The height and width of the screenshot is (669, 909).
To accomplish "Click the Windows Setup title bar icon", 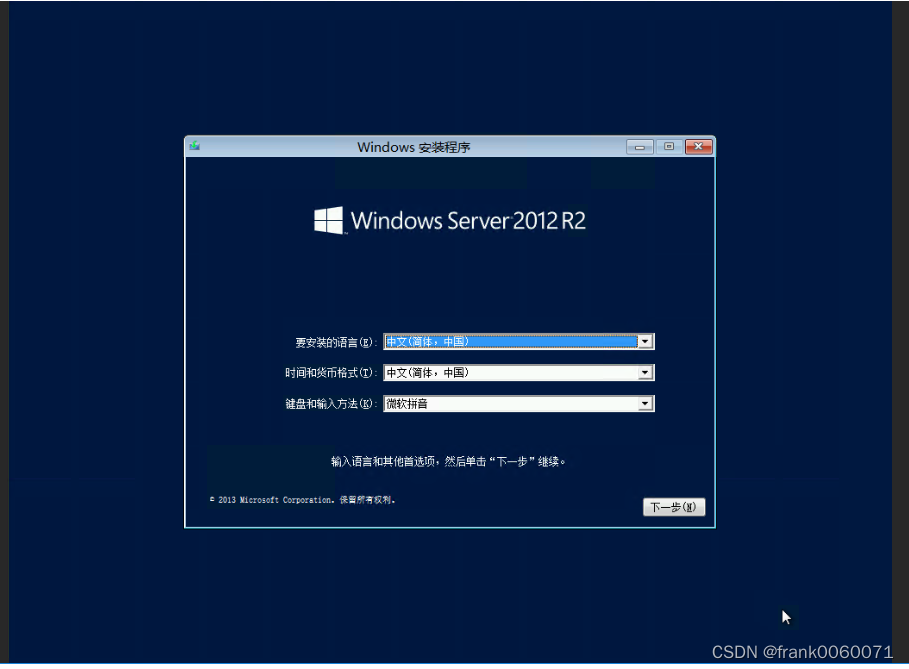I will 195,146.
